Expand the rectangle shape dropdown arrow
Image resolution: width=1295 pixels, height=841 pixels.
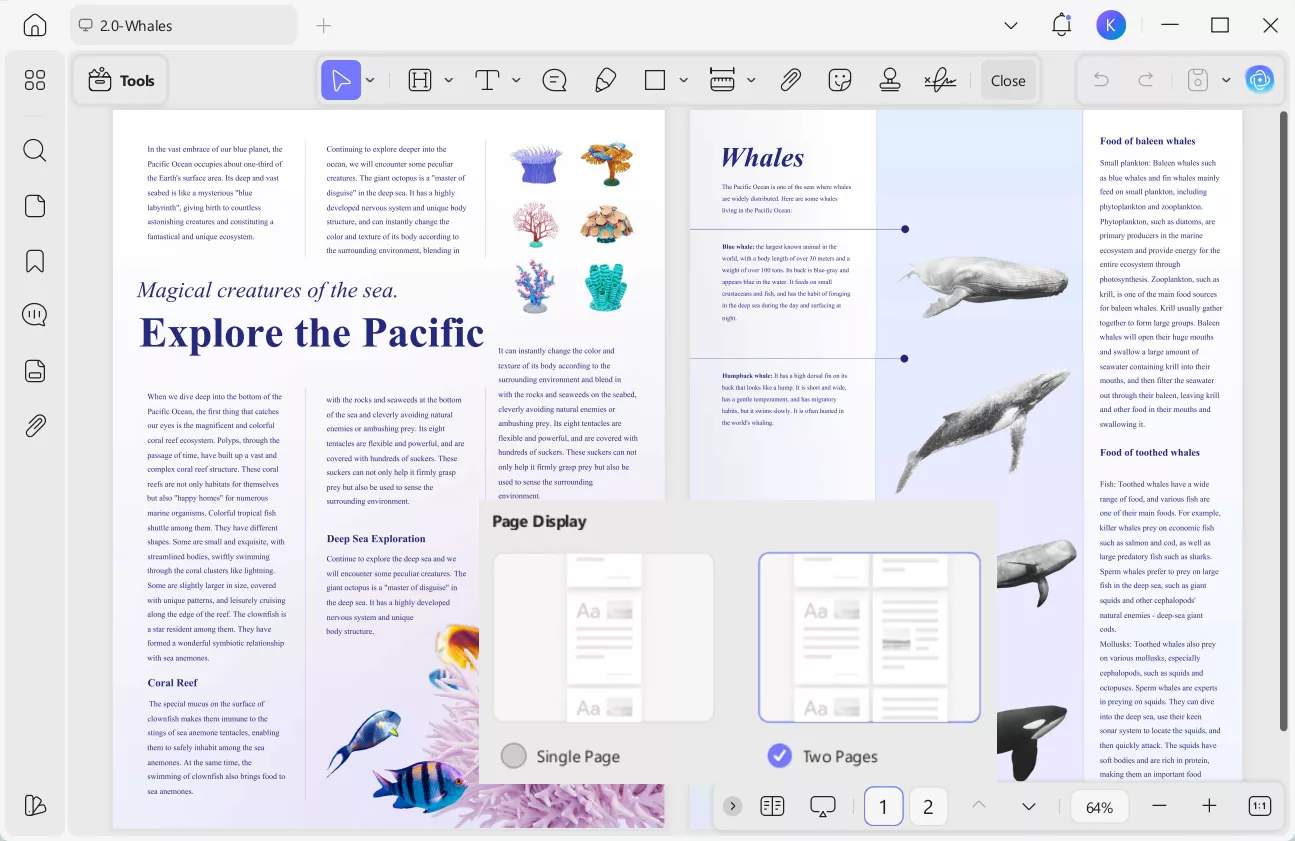(x=684, y=81)
